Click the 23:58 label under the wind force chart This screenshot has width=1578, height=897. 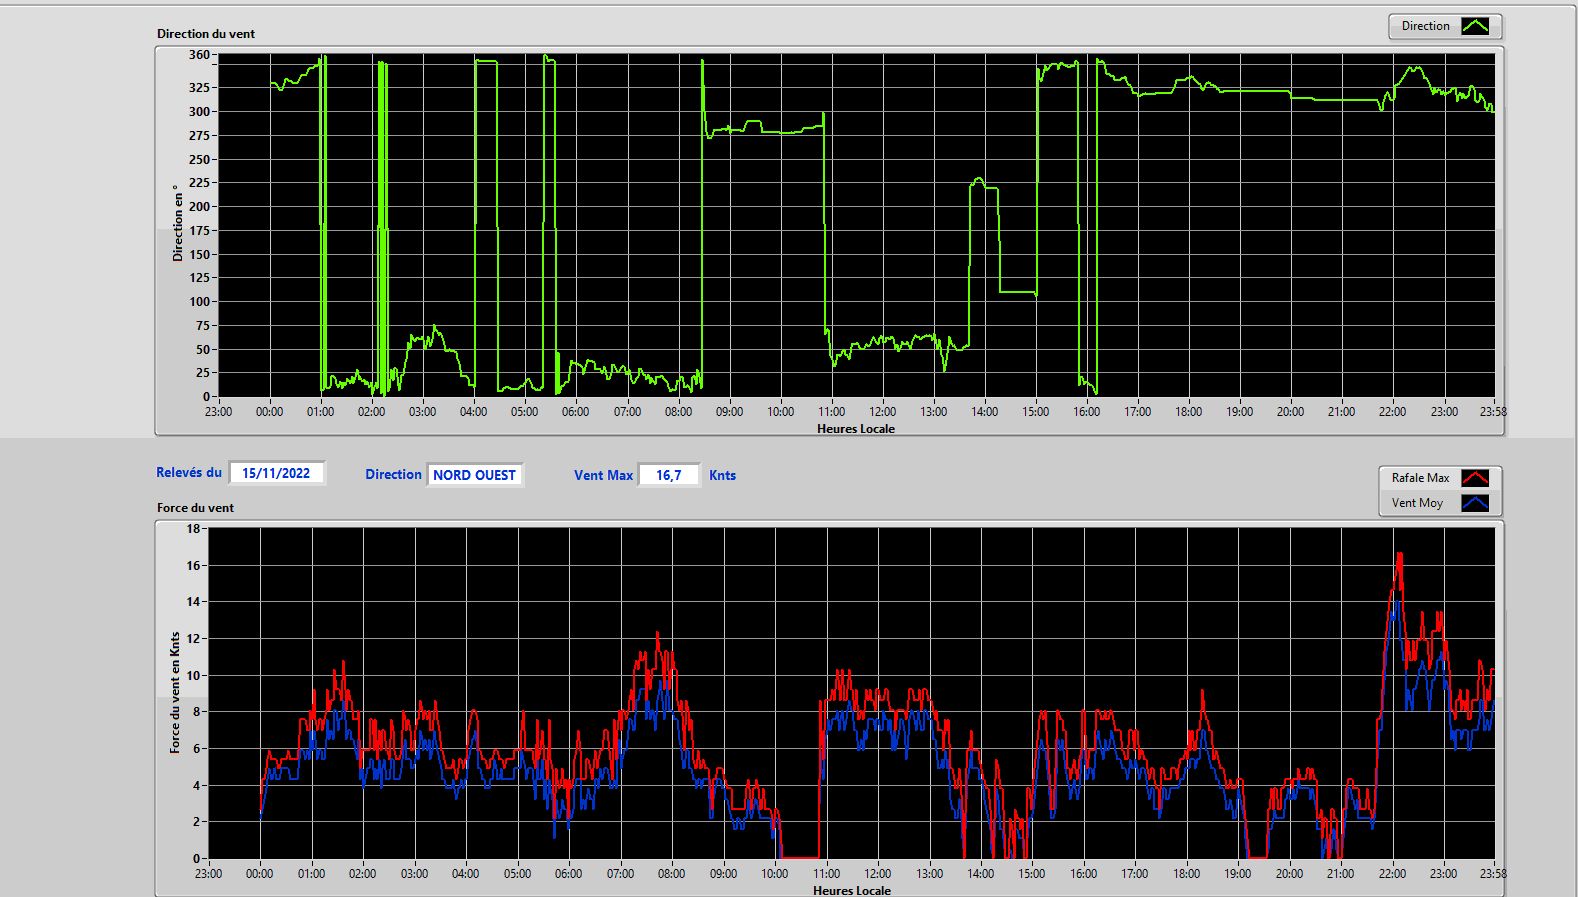(1493, 873)
